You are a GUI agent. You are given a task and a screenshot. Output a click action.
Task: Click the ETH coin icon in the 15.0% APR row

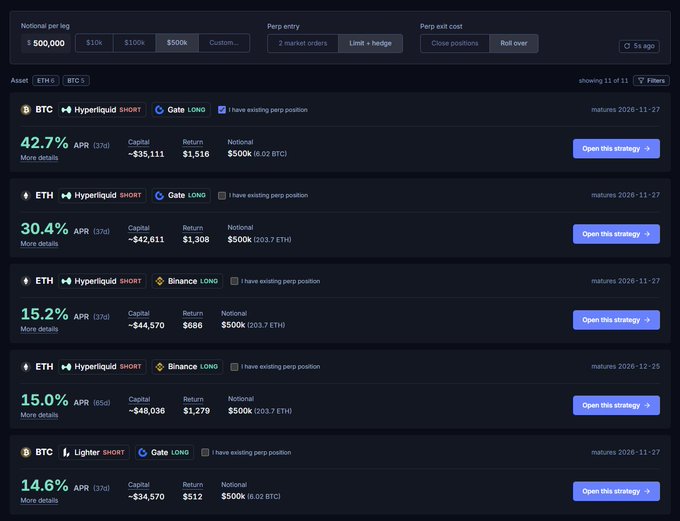(26, 367)
